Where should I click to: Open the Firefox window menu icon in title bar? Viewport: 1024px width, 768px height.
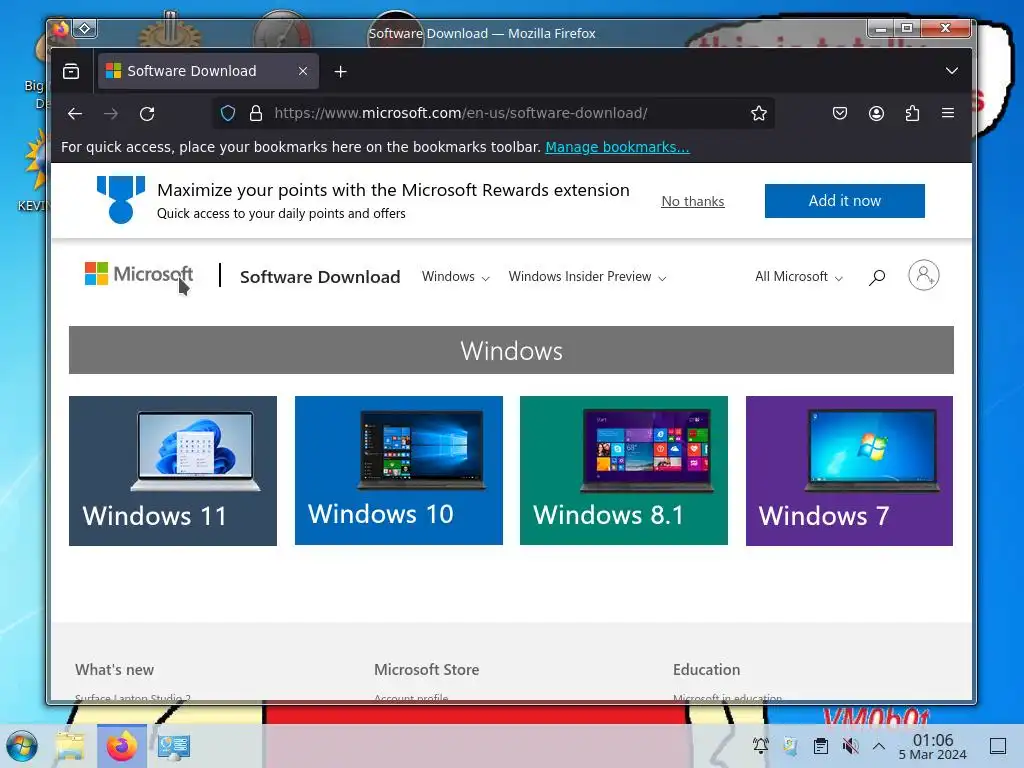point(61,29)
